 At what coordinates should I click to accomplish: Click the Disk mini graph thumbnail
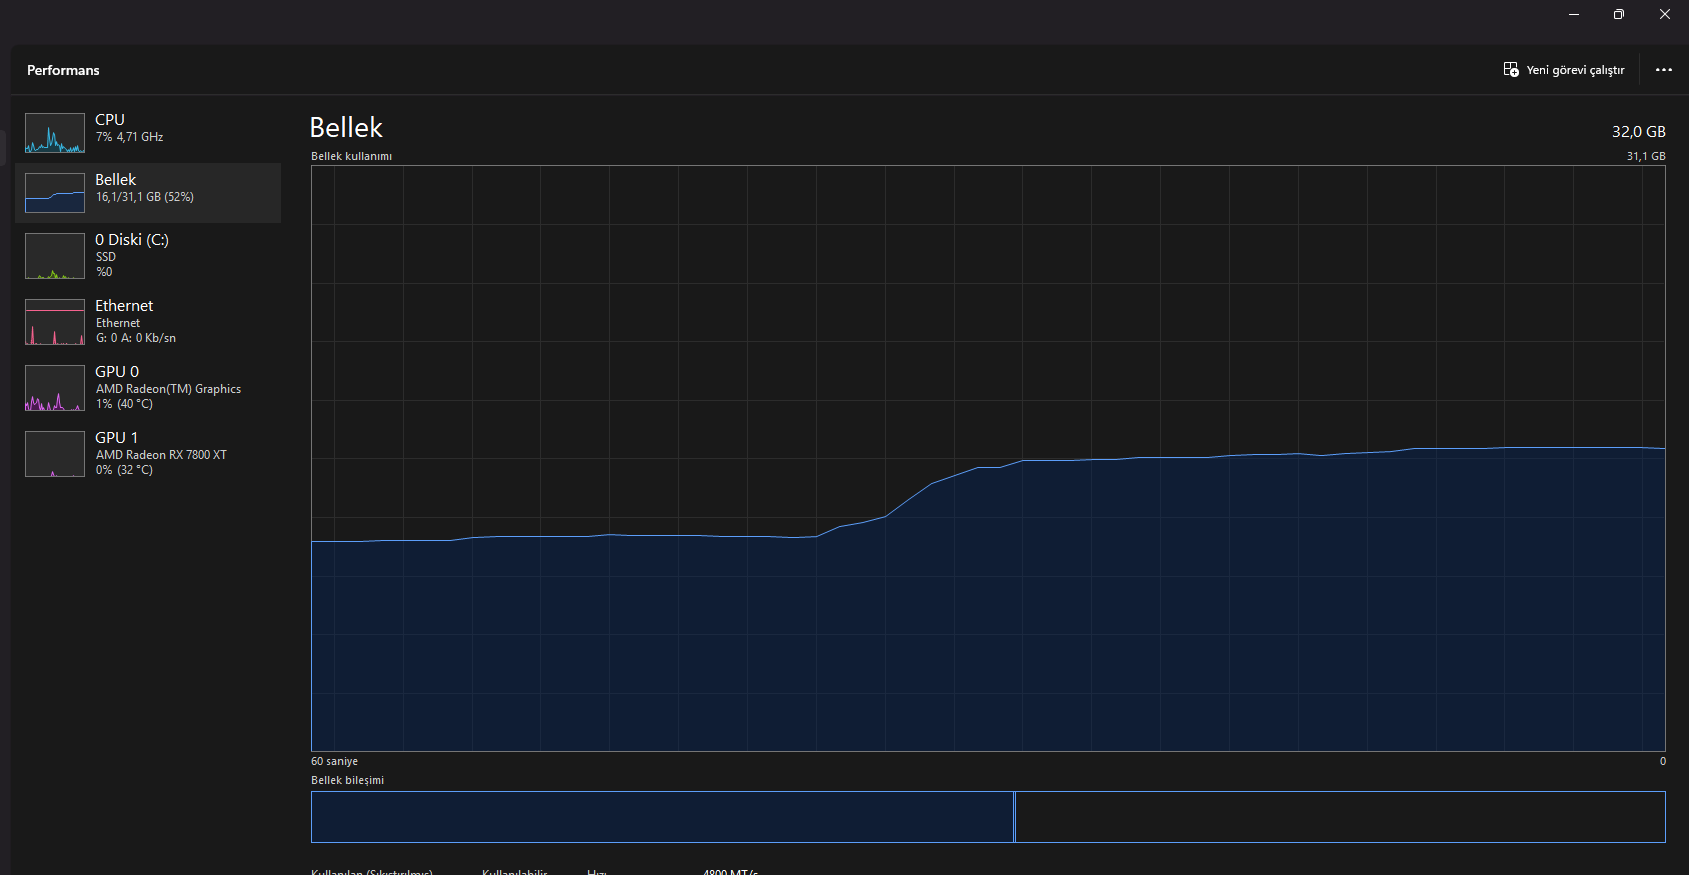click(55, 256)
